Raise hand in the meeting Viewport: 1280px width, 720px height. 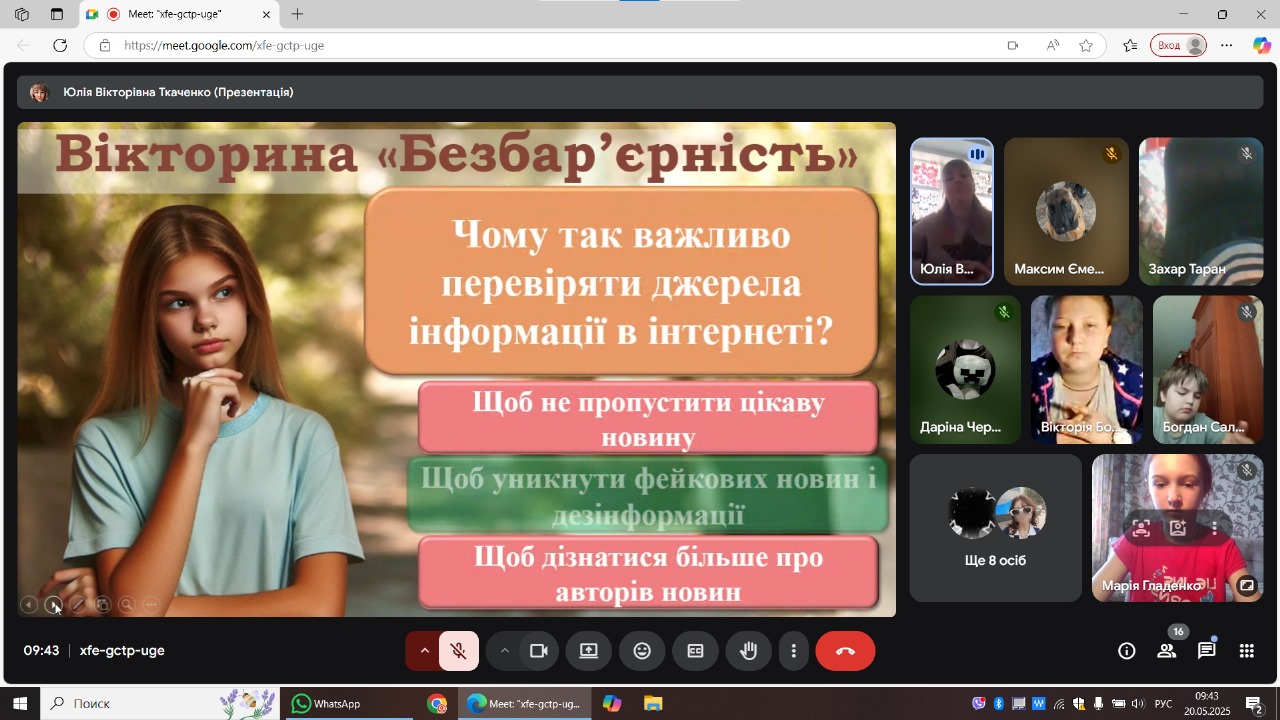(x=748, y=651)
